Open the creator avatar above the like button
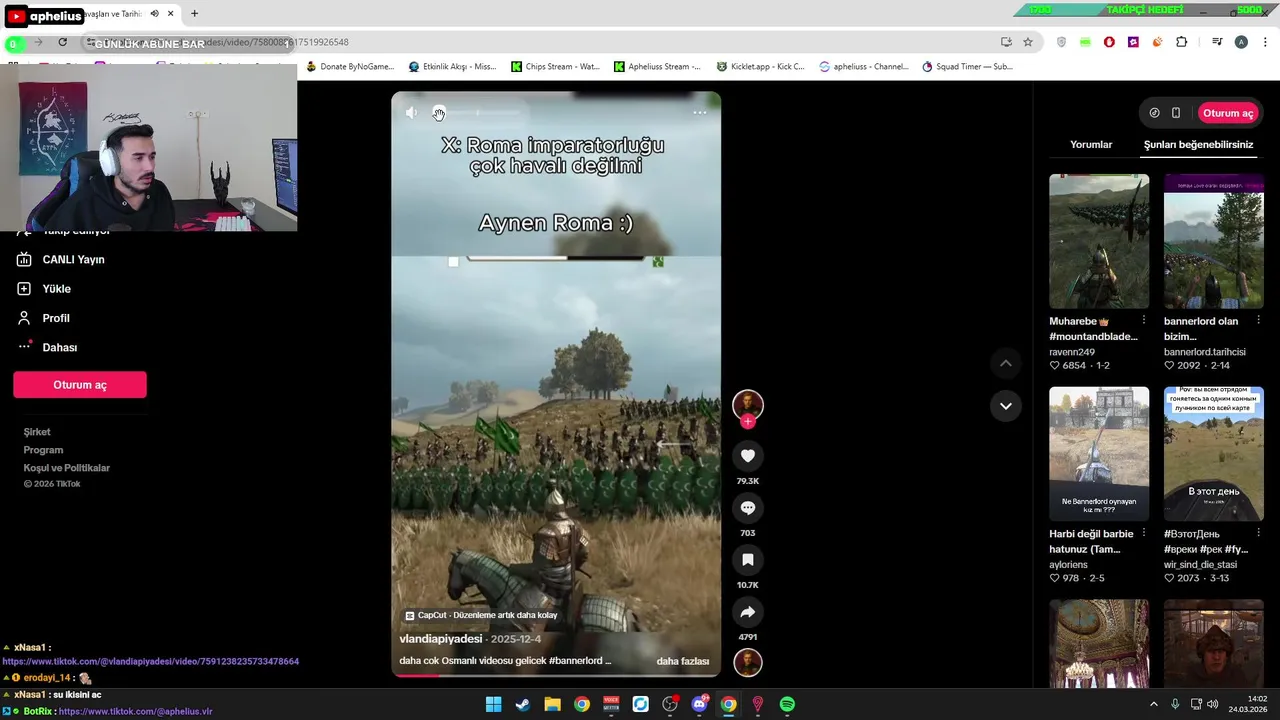 [748, 404]
